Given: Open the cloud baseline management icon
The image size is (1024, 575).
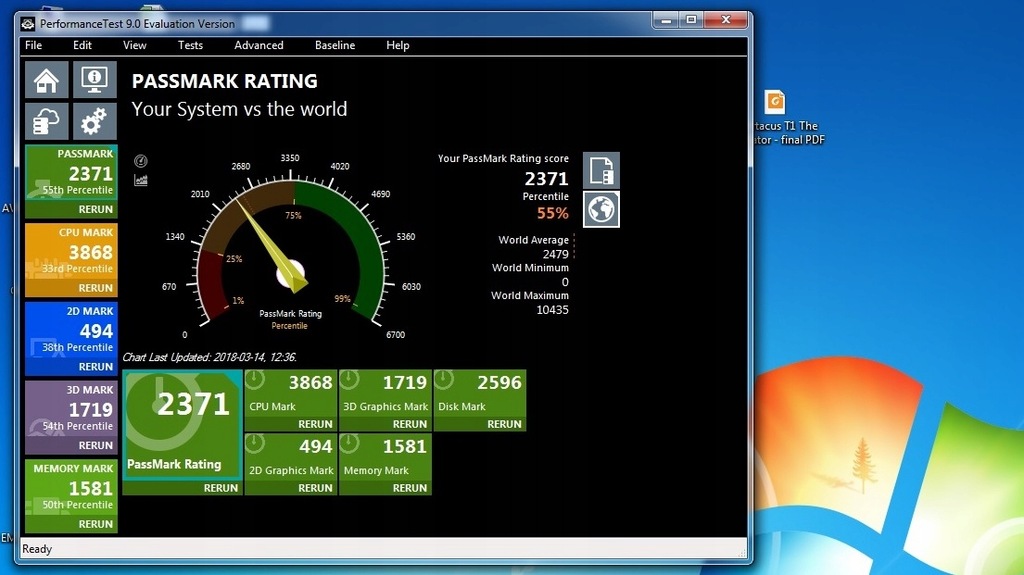Looking at the screenshot, I should [46, 121].
